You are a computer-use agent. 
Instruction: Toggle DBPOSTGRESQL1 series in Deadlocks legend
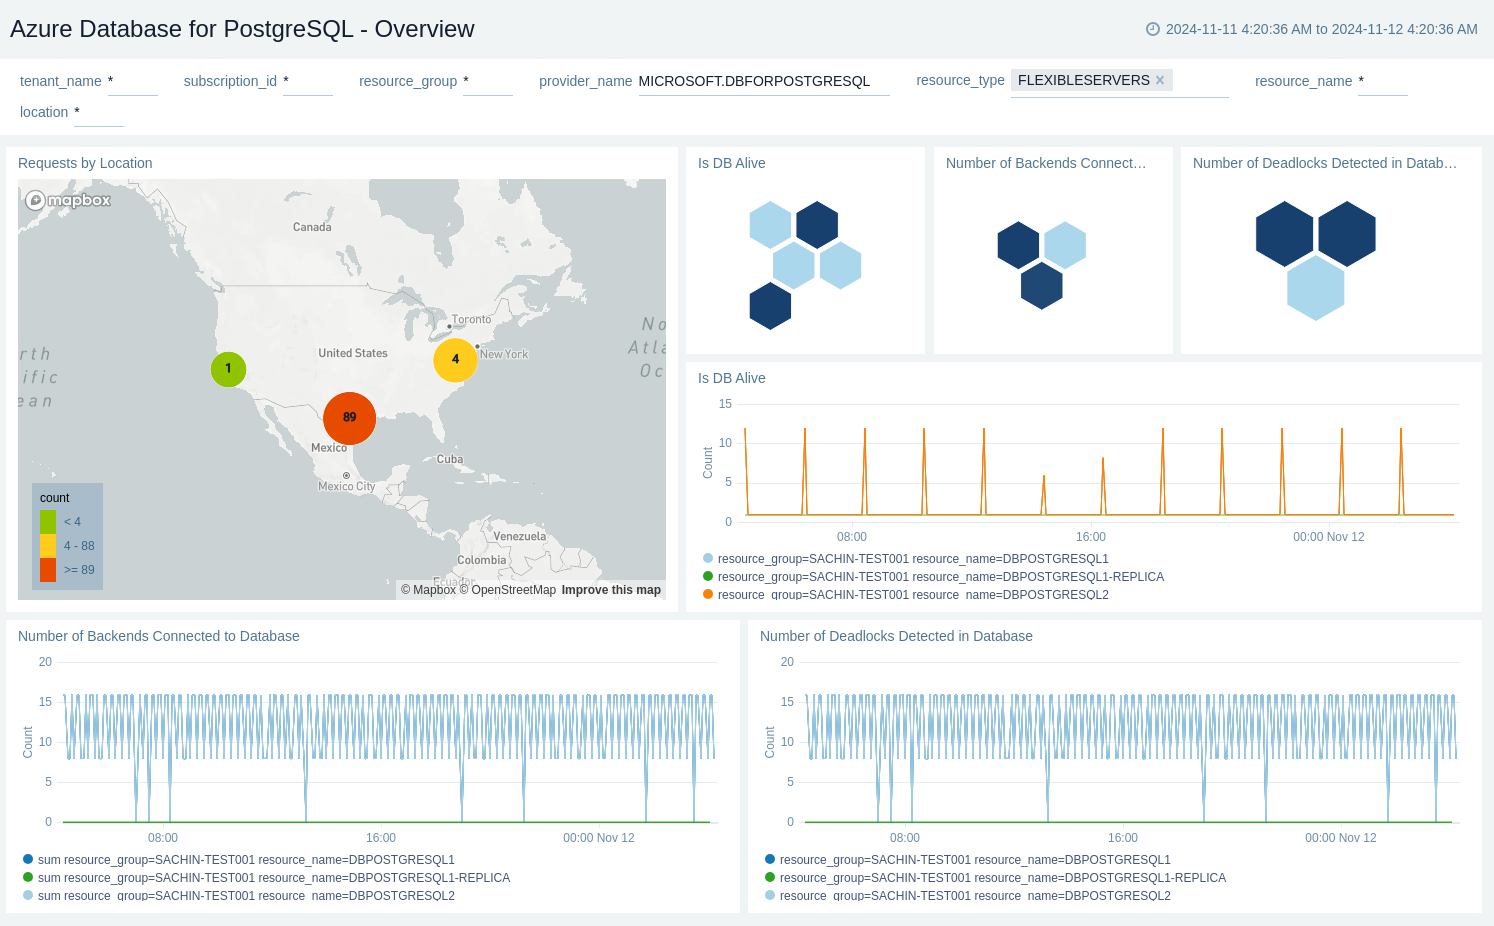coord(968,860)
